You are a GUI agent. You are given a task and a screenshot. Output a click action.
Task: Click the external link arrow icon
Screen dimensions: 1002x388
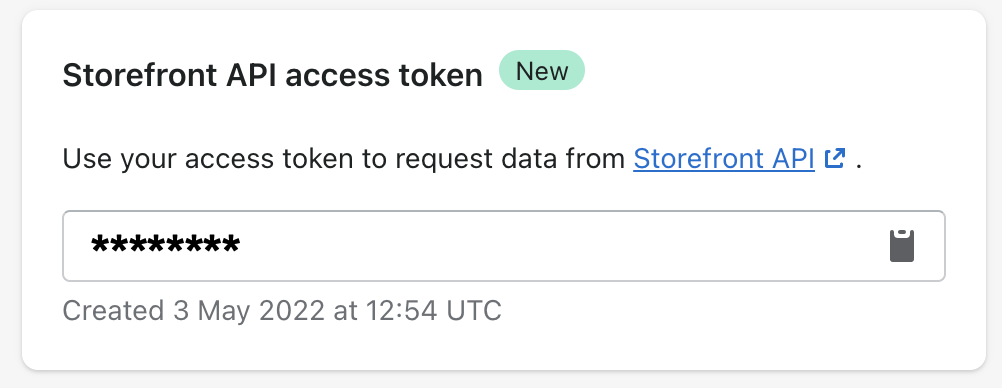(x=835, y=158)
